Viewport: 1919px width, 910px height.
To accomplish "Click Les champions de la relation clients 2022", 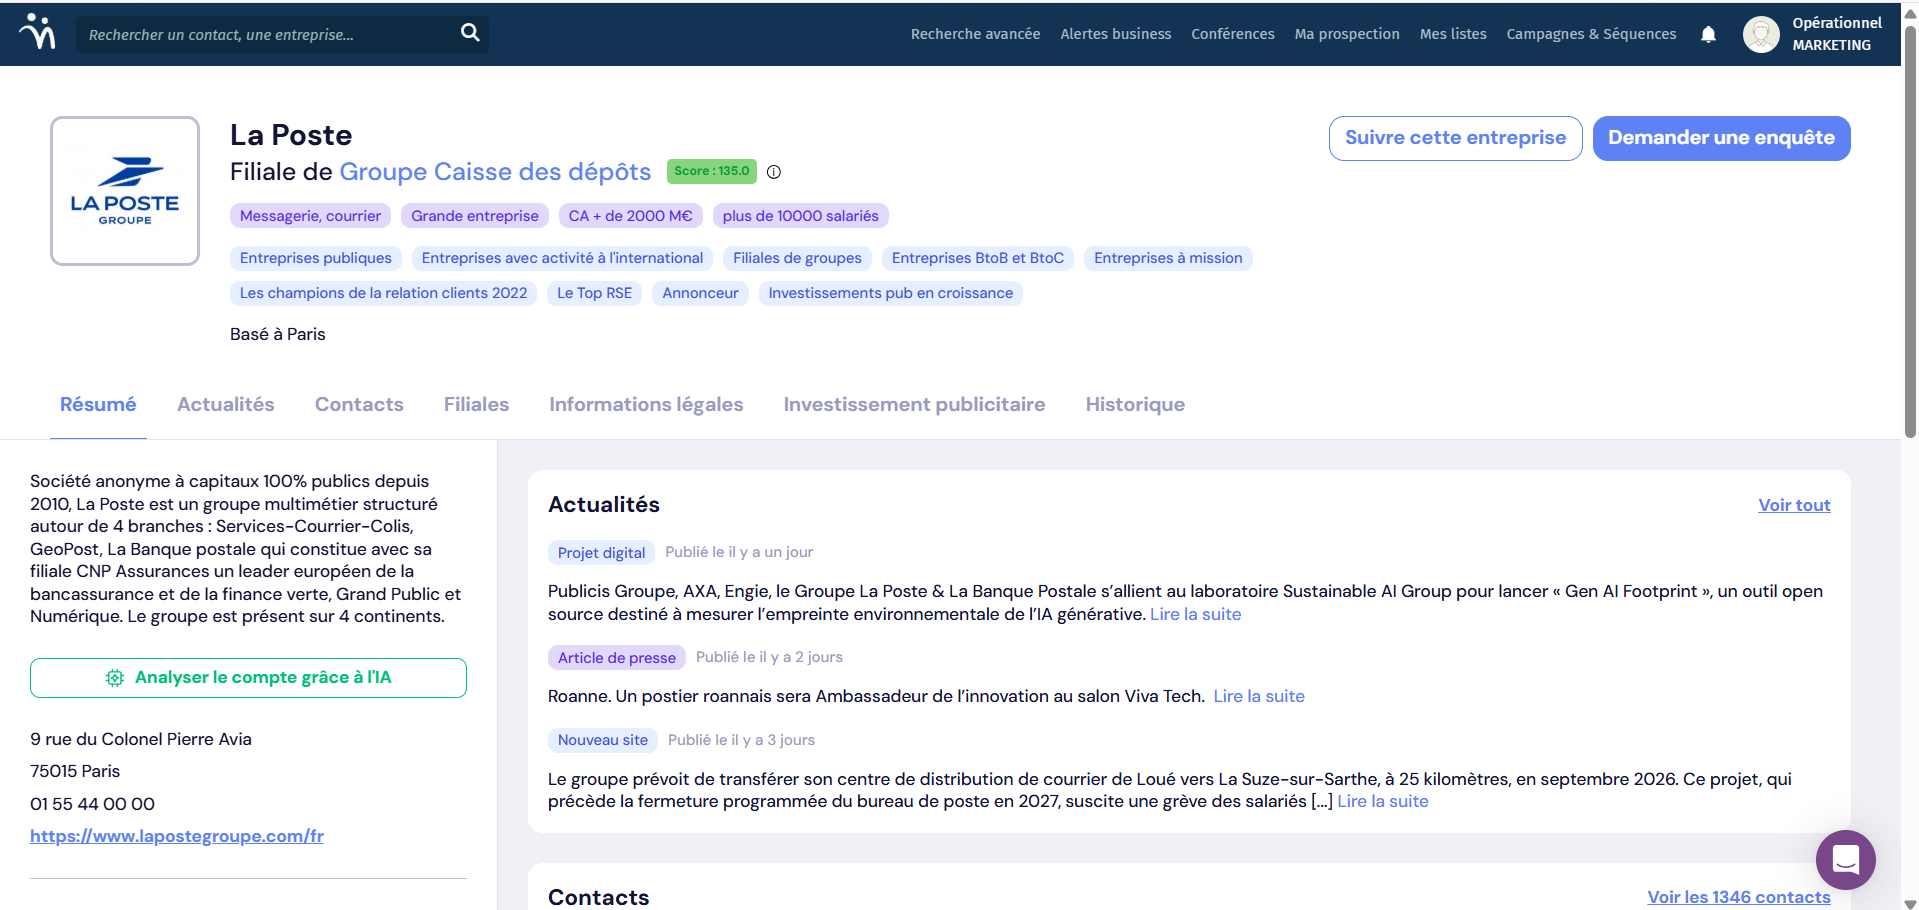I will coord(383,293).
